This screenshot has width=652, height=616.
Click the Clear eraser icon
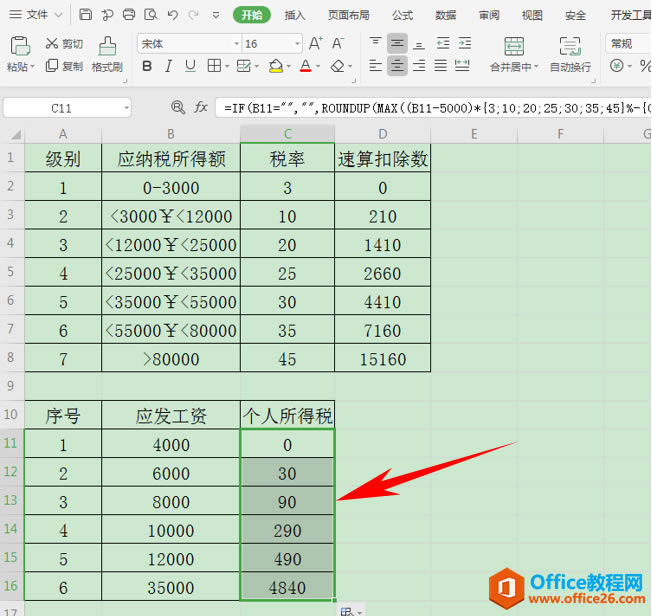click(x=337, y=66)
